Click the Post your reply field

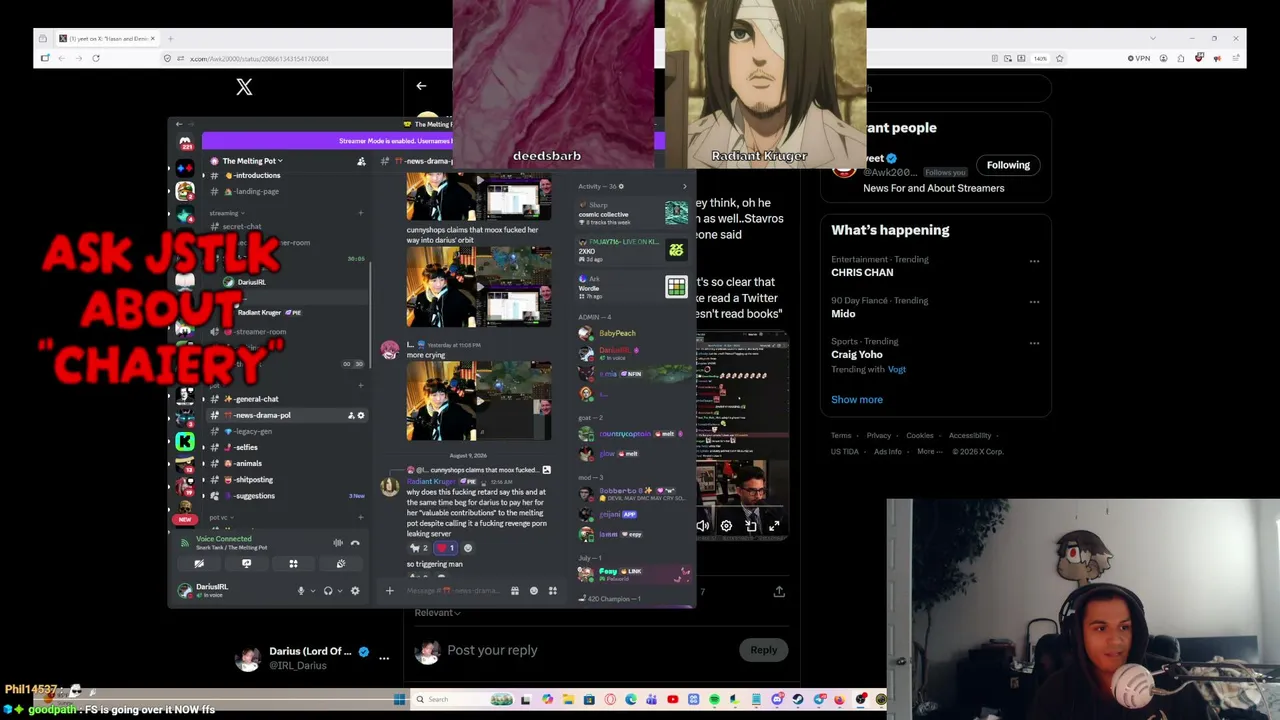[590, 650]
